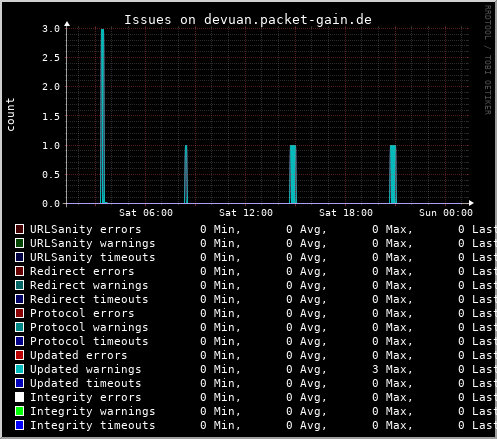Click the Protocol errors legend swatch
Screen dimensions: 497x439
coord(19,313)
